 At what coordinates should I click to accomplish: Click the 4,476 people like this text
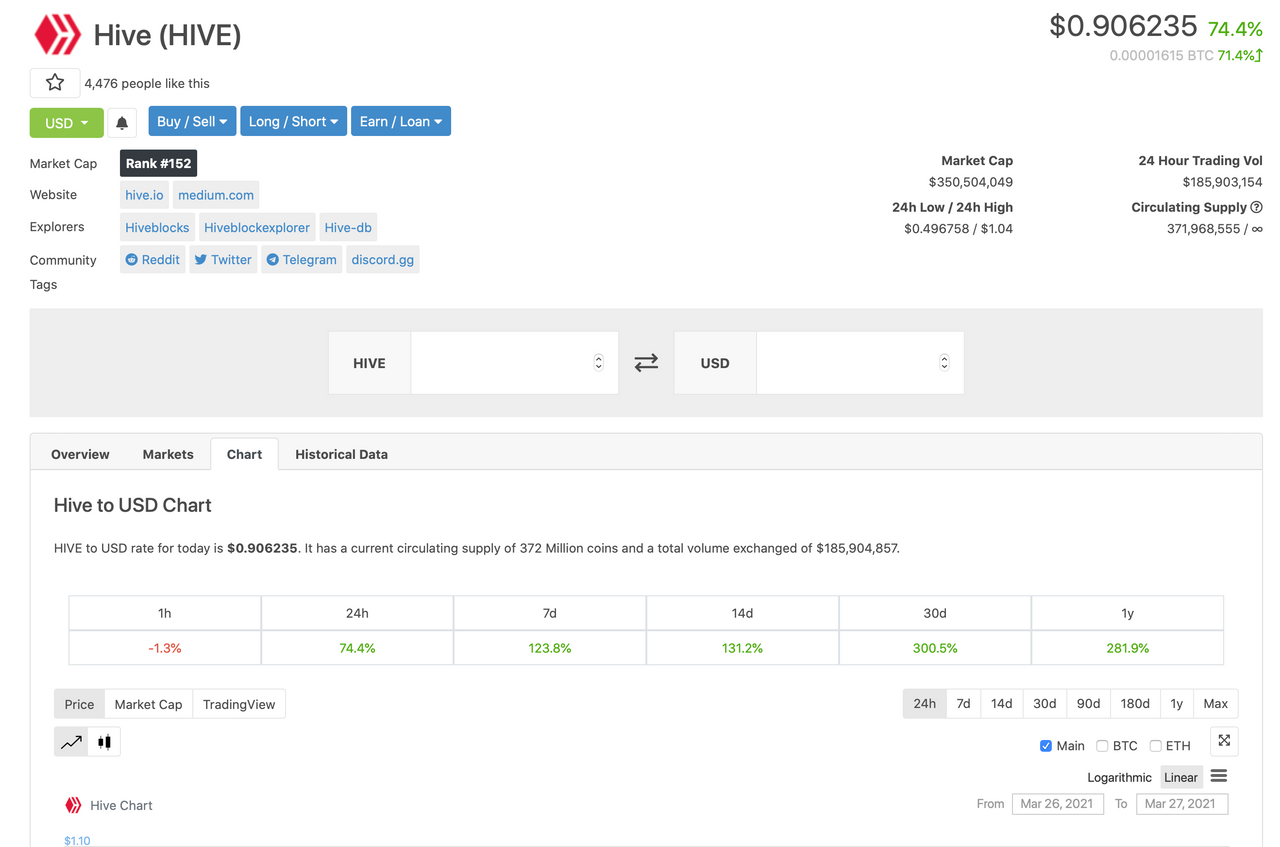click(147, 83)
